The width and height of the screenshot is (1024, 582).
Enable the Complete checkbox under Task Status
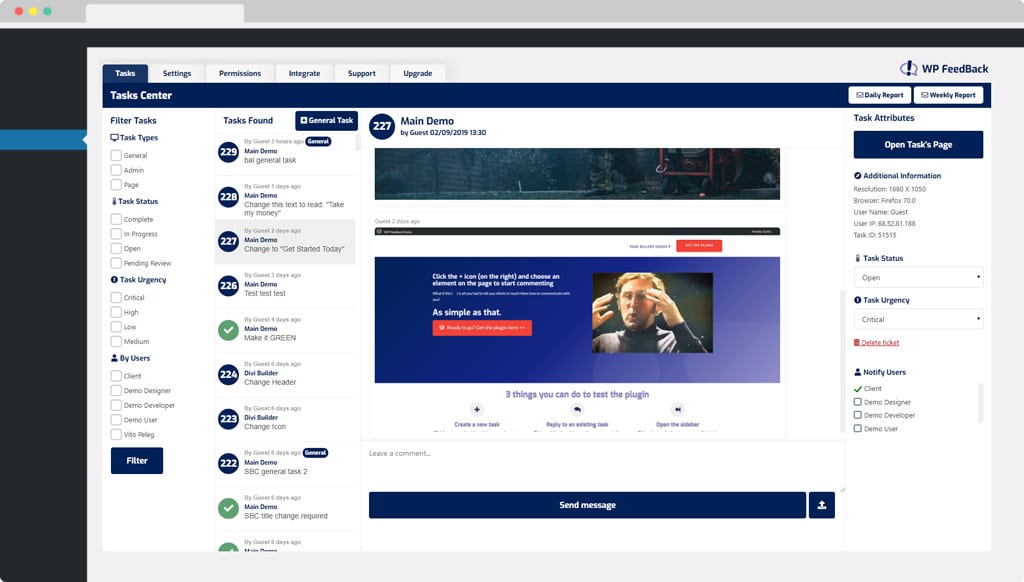tap(115, 219)
